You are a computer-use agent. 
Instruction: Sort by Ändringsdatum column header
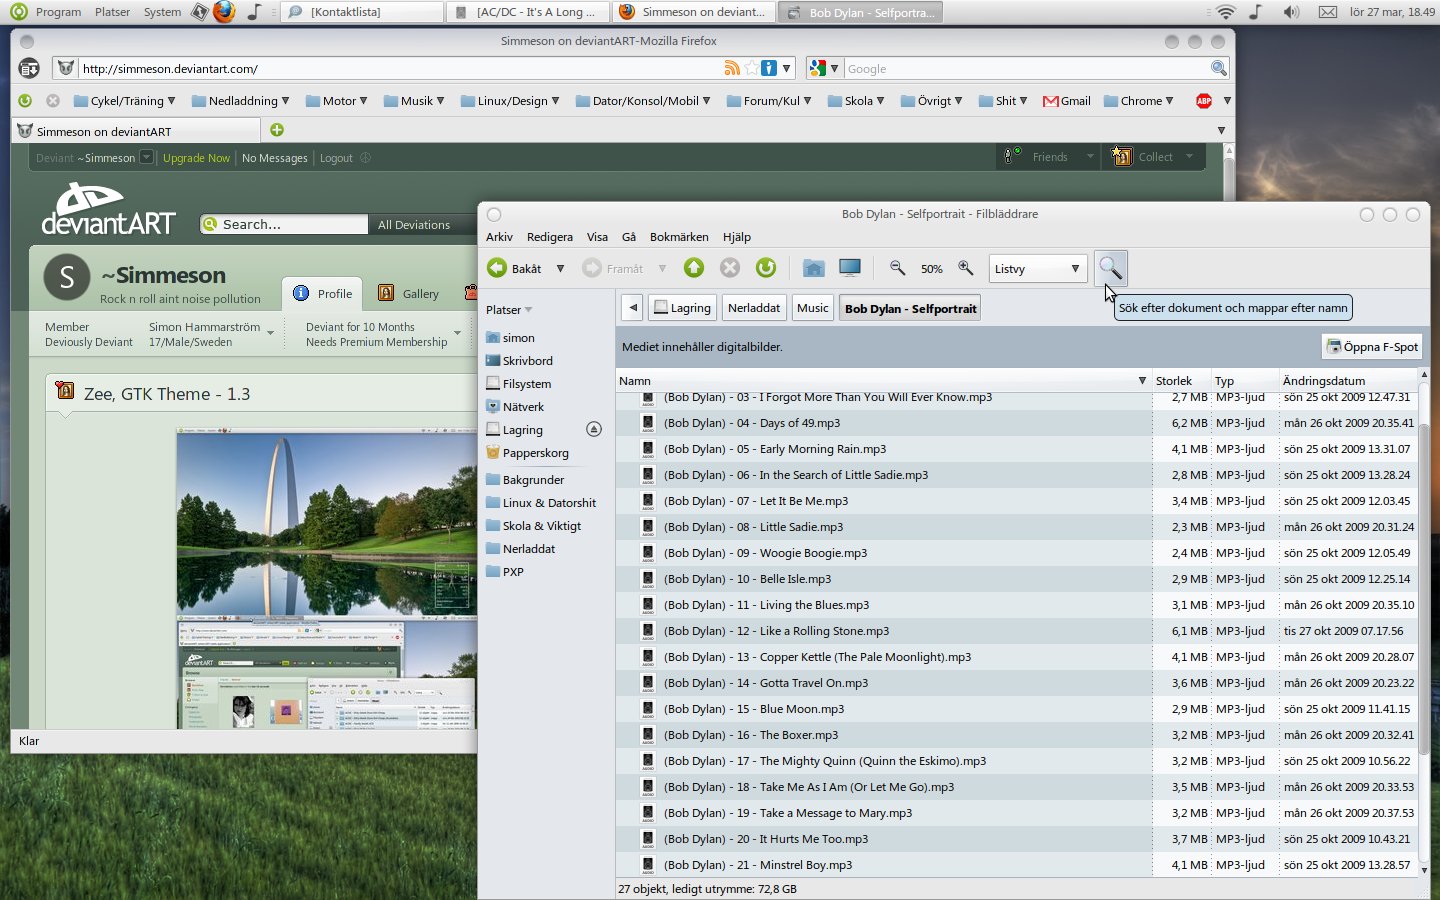click(1348, 381)
